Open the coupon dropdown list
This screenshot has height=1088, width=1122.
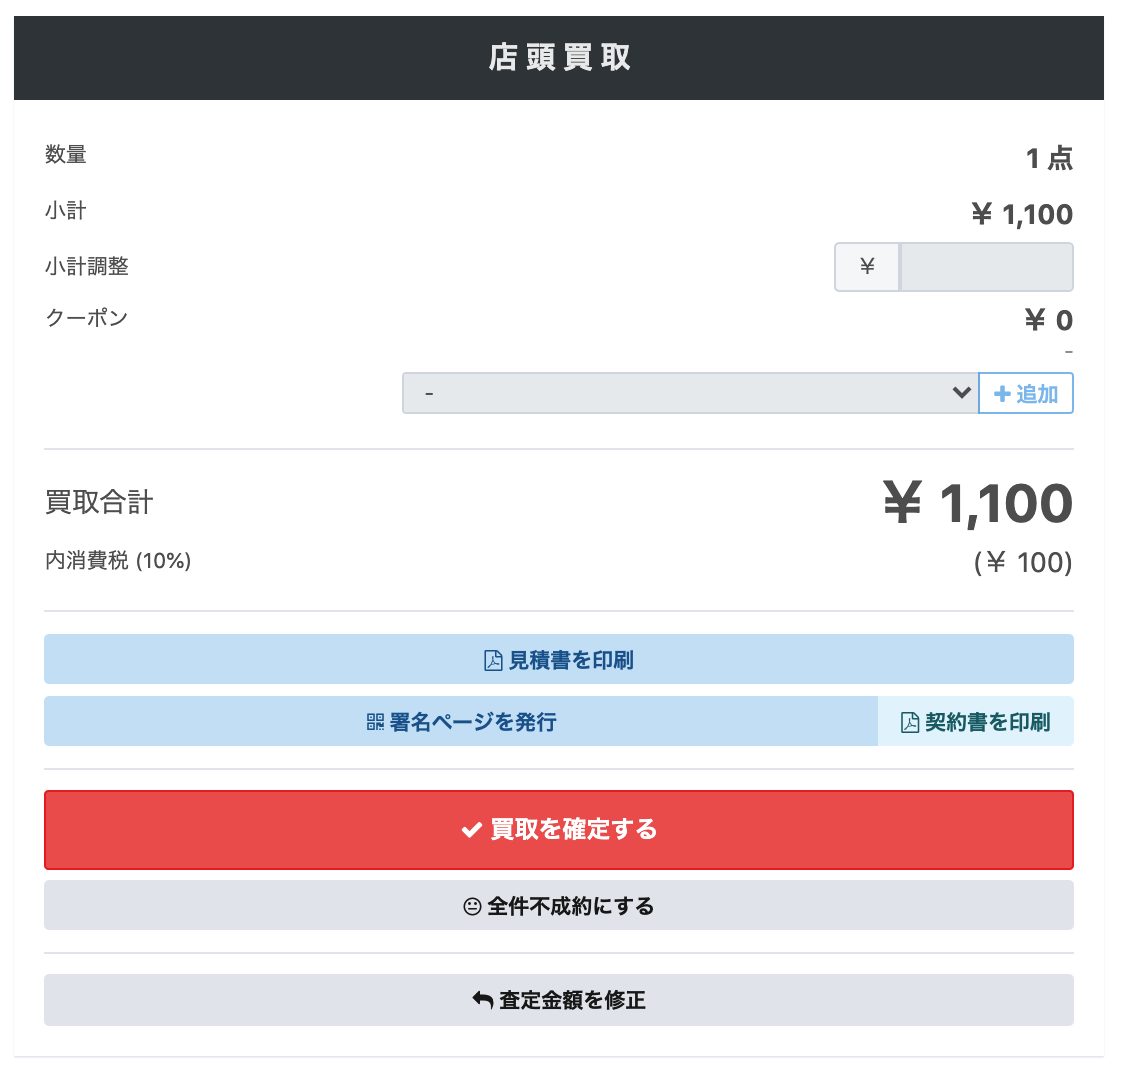pos(691,393)
